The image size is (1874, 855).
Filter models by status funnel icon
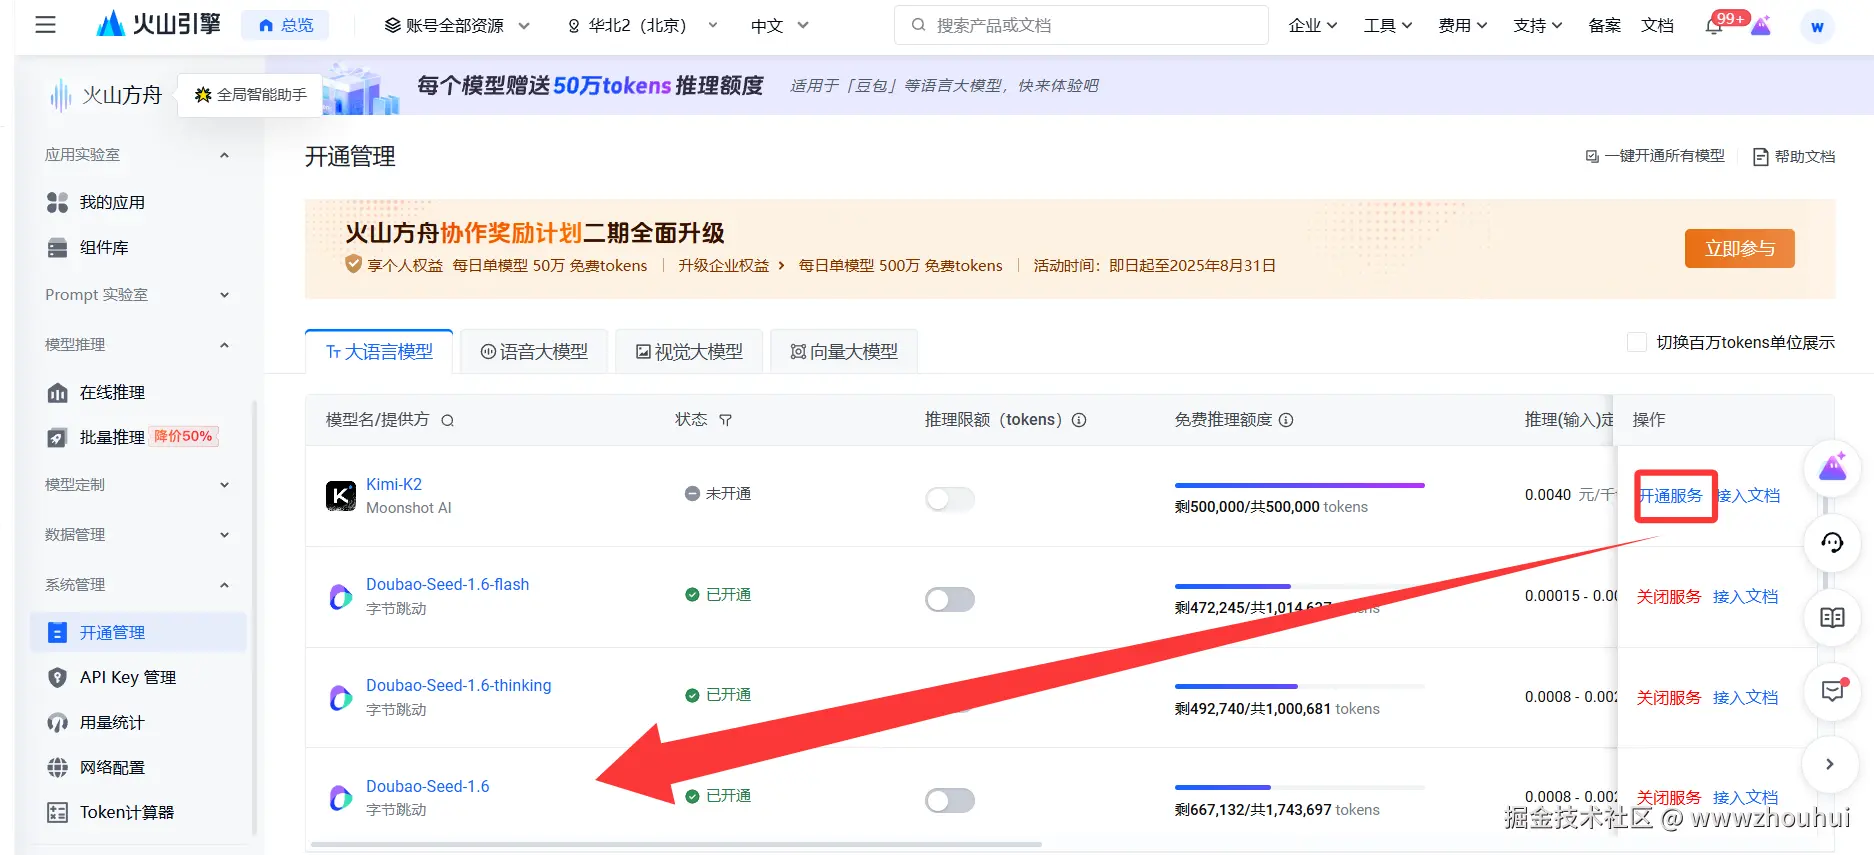(726, 420)
